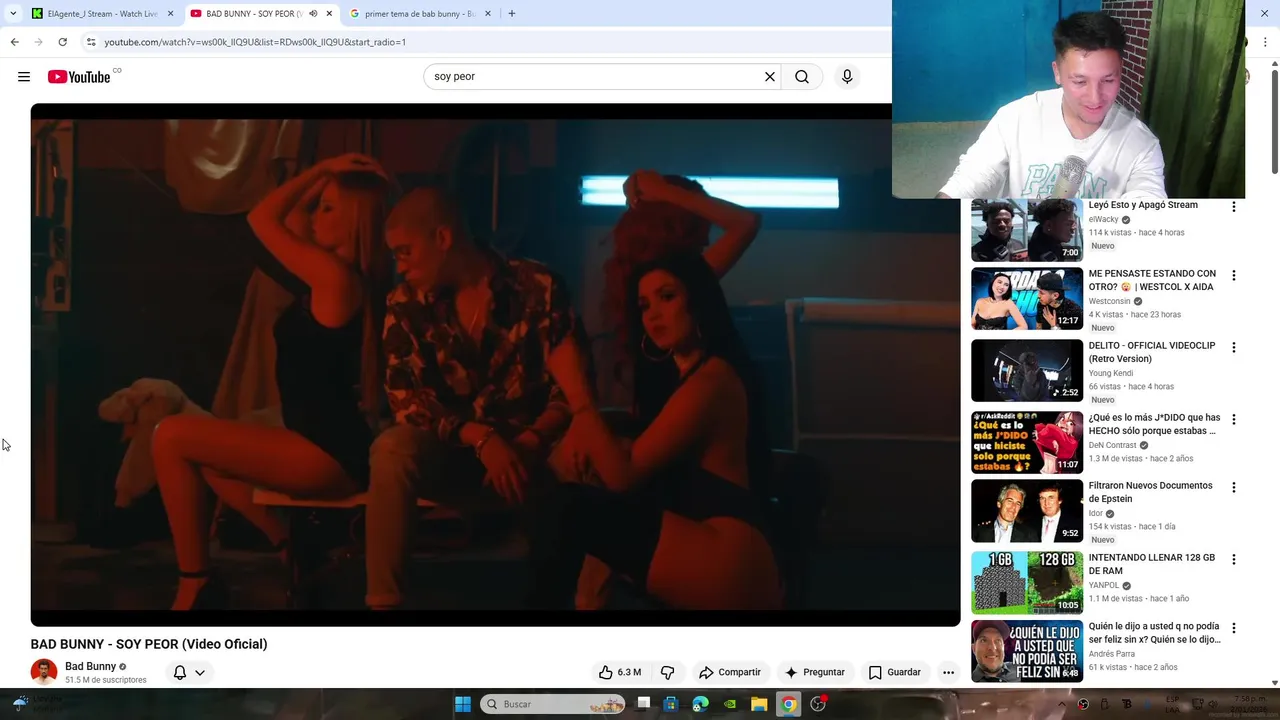
Task: Click inside the YouTube search field
Action: [x=594, y=77]
